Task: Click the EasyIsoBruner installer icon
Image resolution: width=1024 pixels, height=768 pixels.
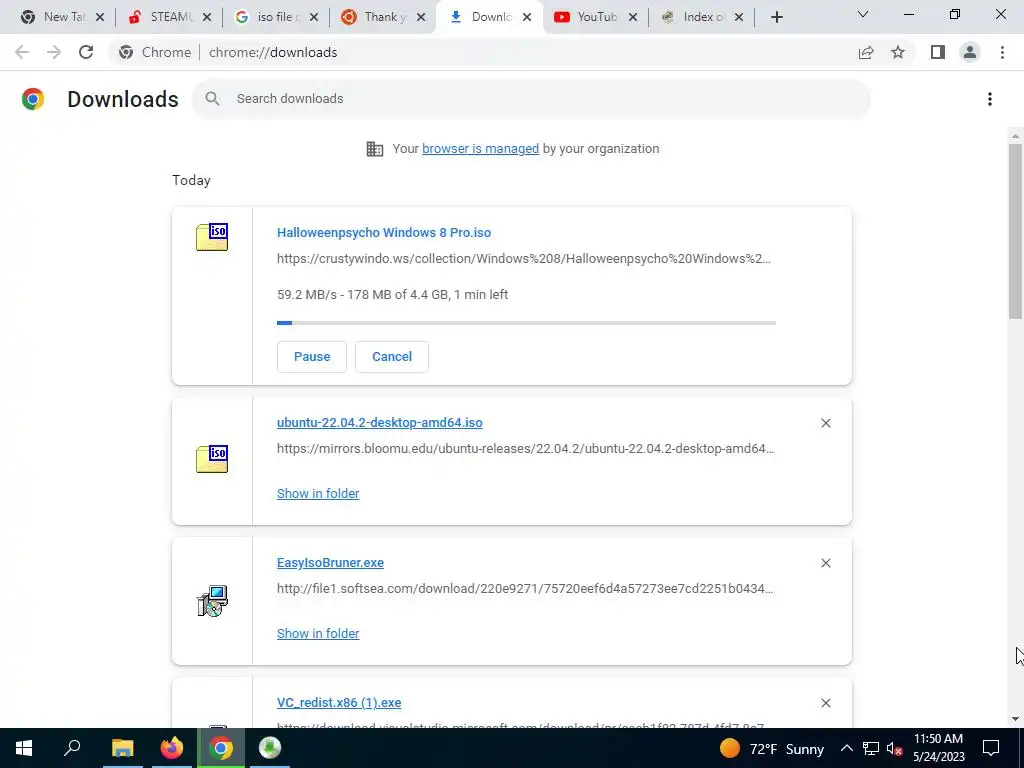Action: coord(212,601)
